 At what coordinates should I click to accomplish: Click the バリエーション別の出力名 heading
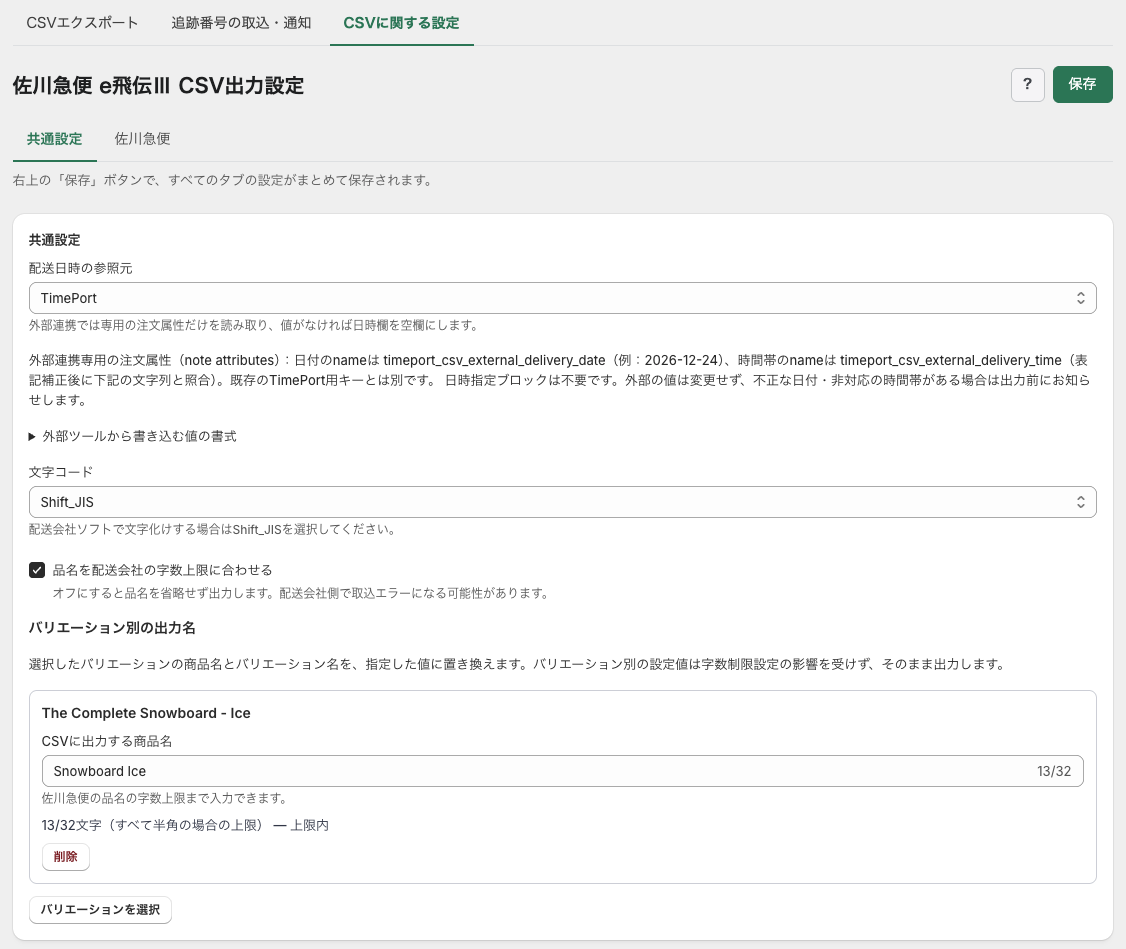(112, 628)
